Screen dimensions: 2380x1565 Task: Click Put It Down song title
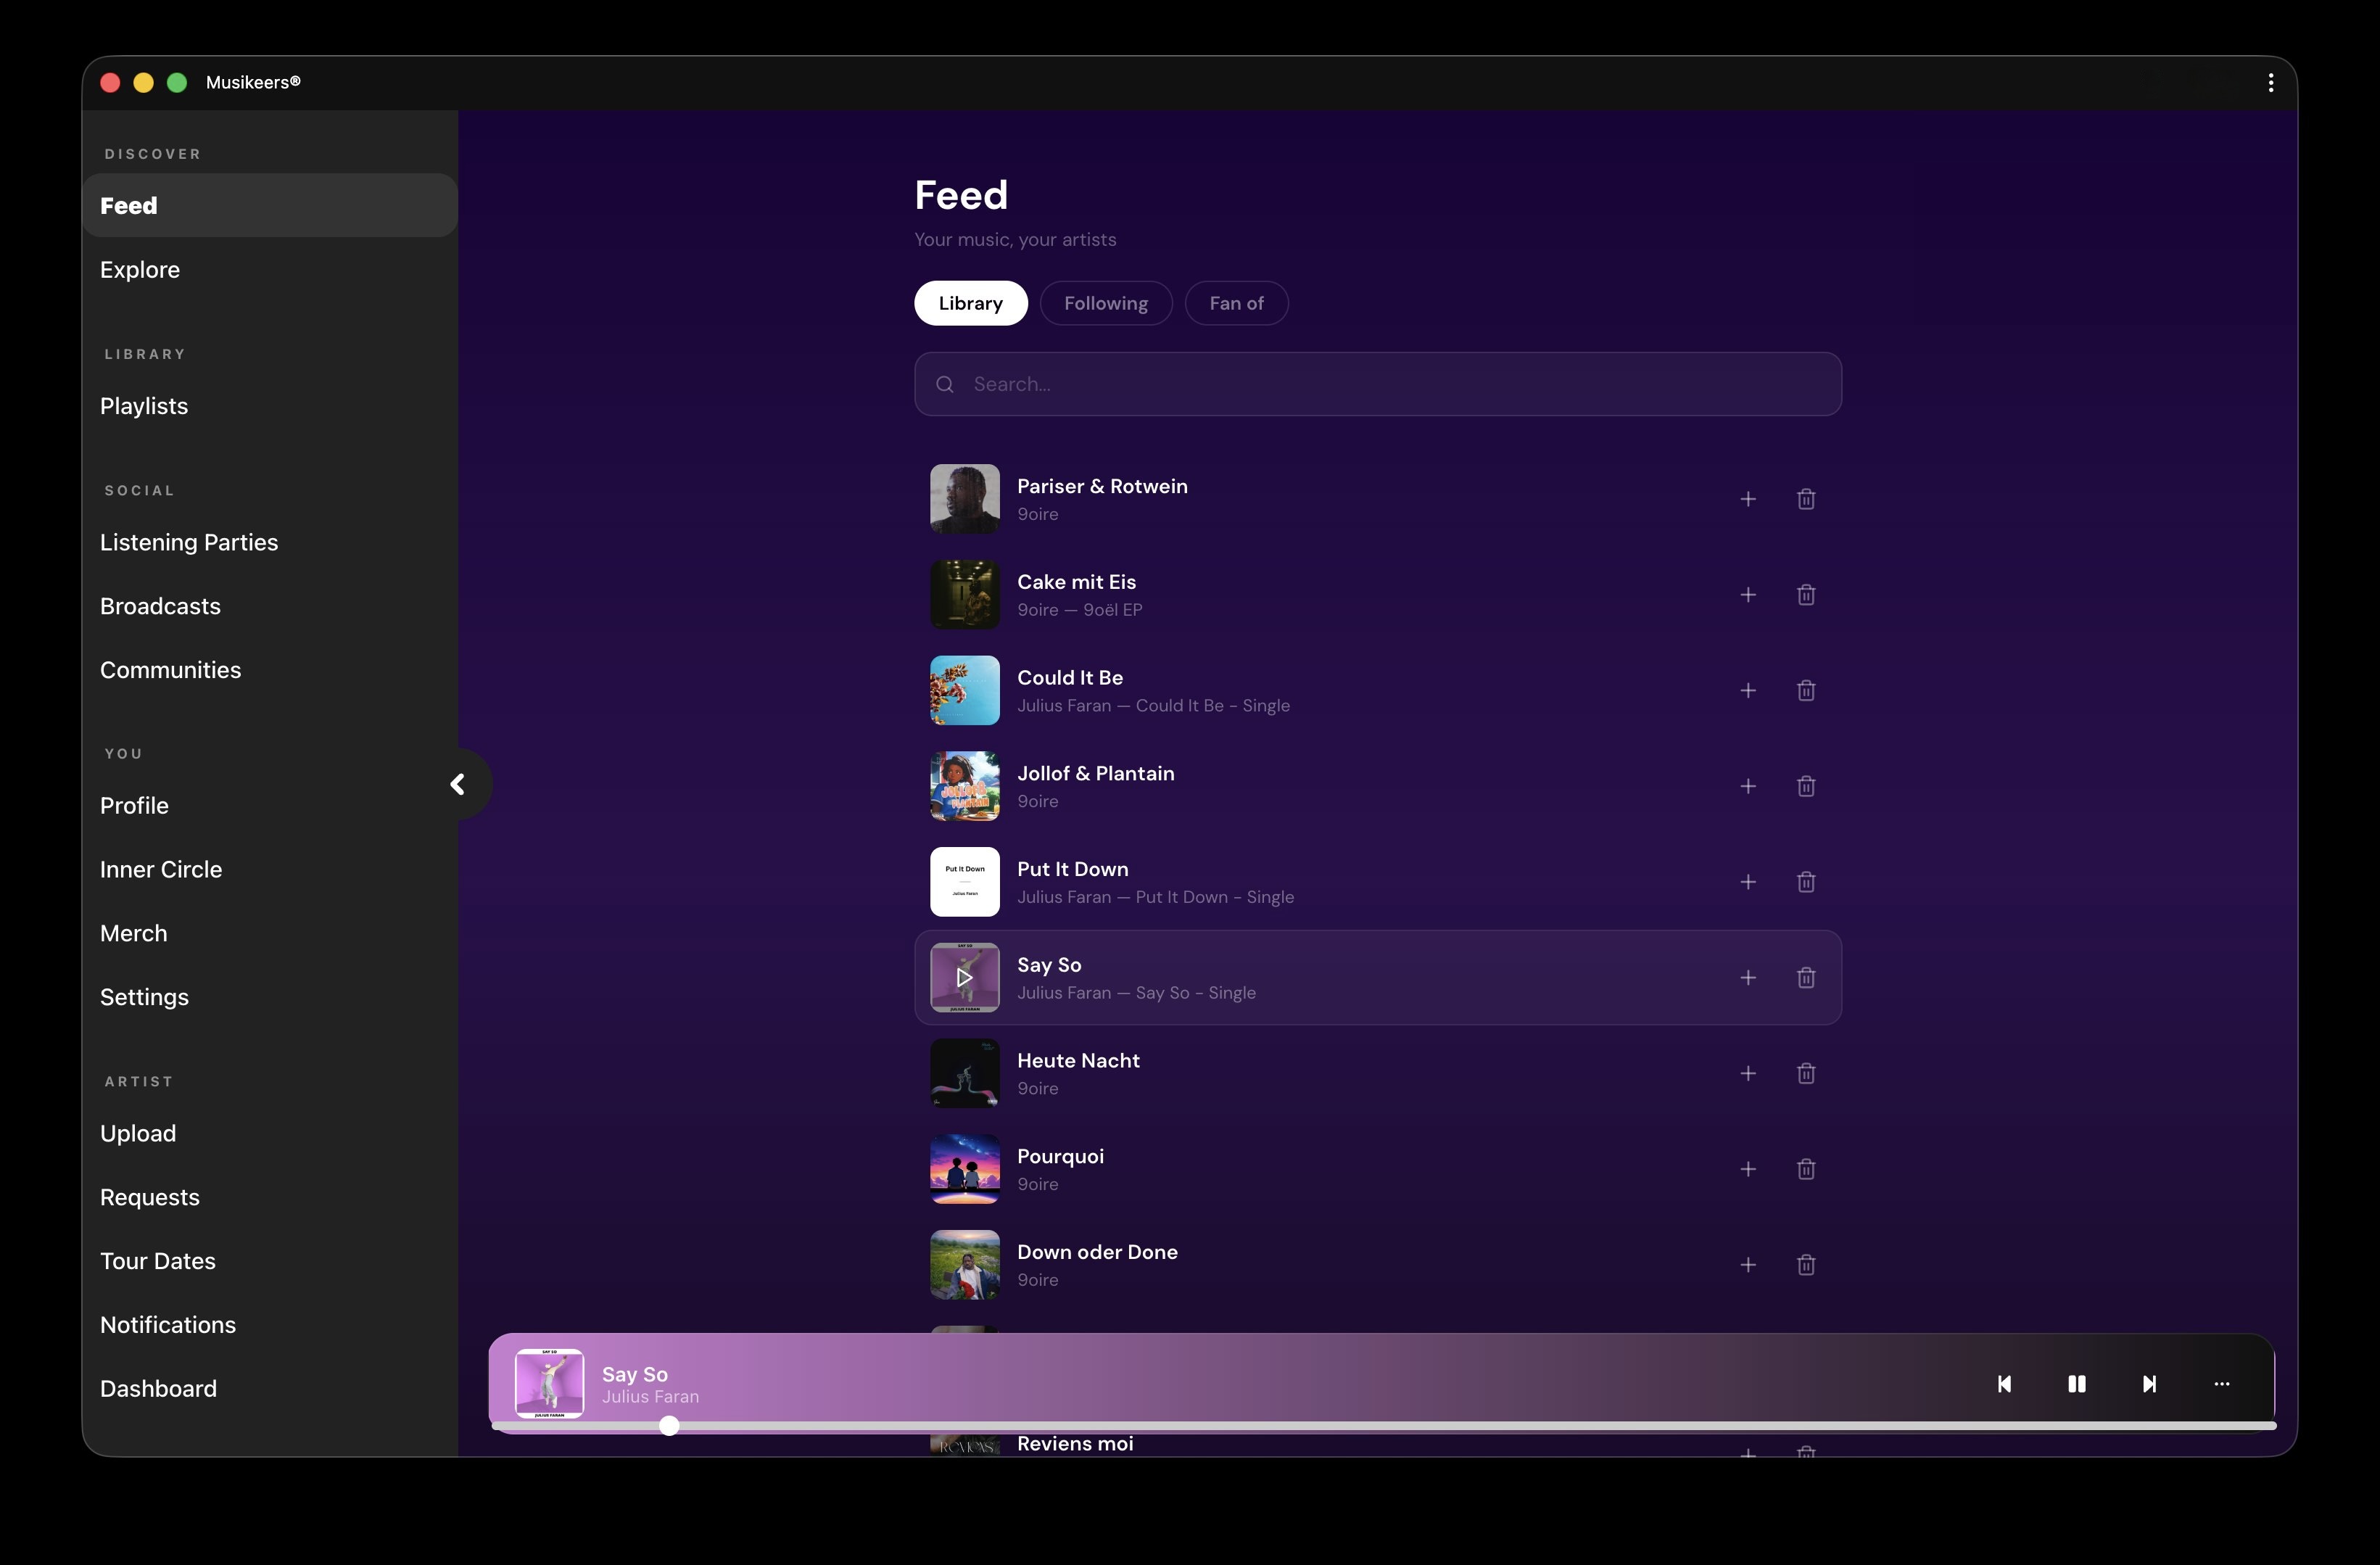coord(1072,869)
